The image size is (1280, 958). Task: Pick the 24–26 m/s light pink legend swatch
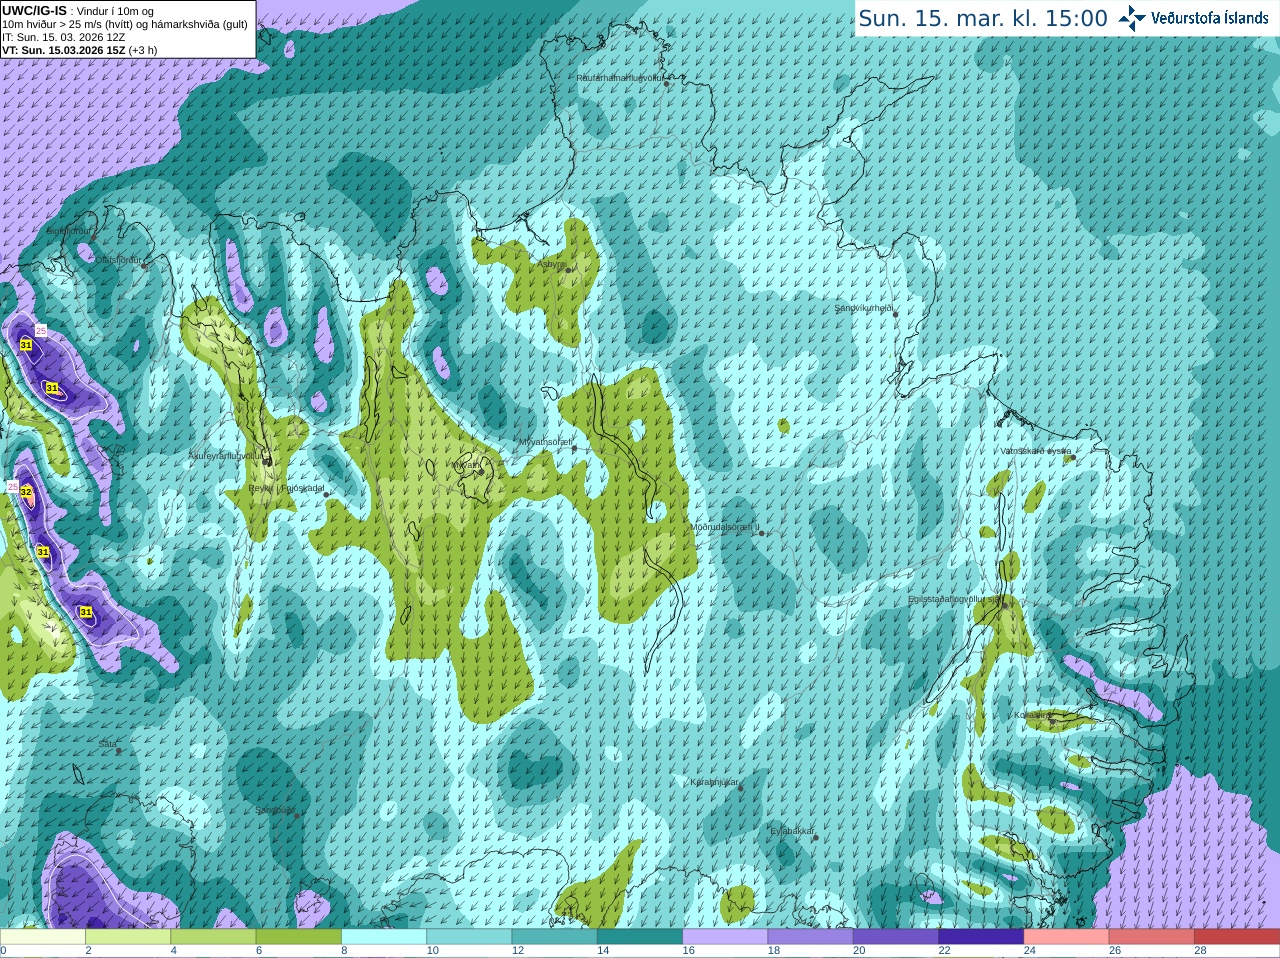(x=1067, y=937)
